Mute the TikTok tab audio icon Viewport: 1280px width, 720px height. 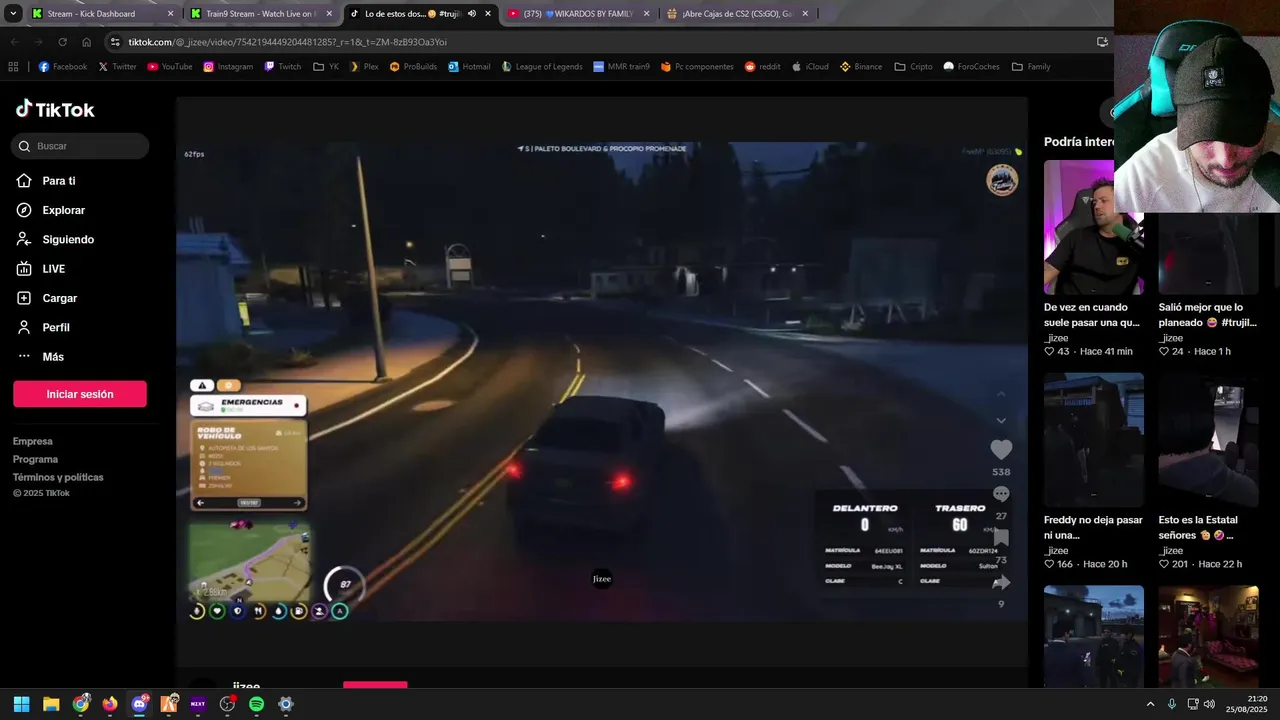[472, 14]
